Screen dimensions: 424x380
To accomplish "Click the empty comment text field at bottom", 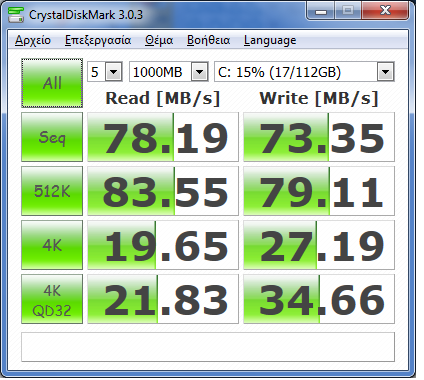I will click(208, 347).
